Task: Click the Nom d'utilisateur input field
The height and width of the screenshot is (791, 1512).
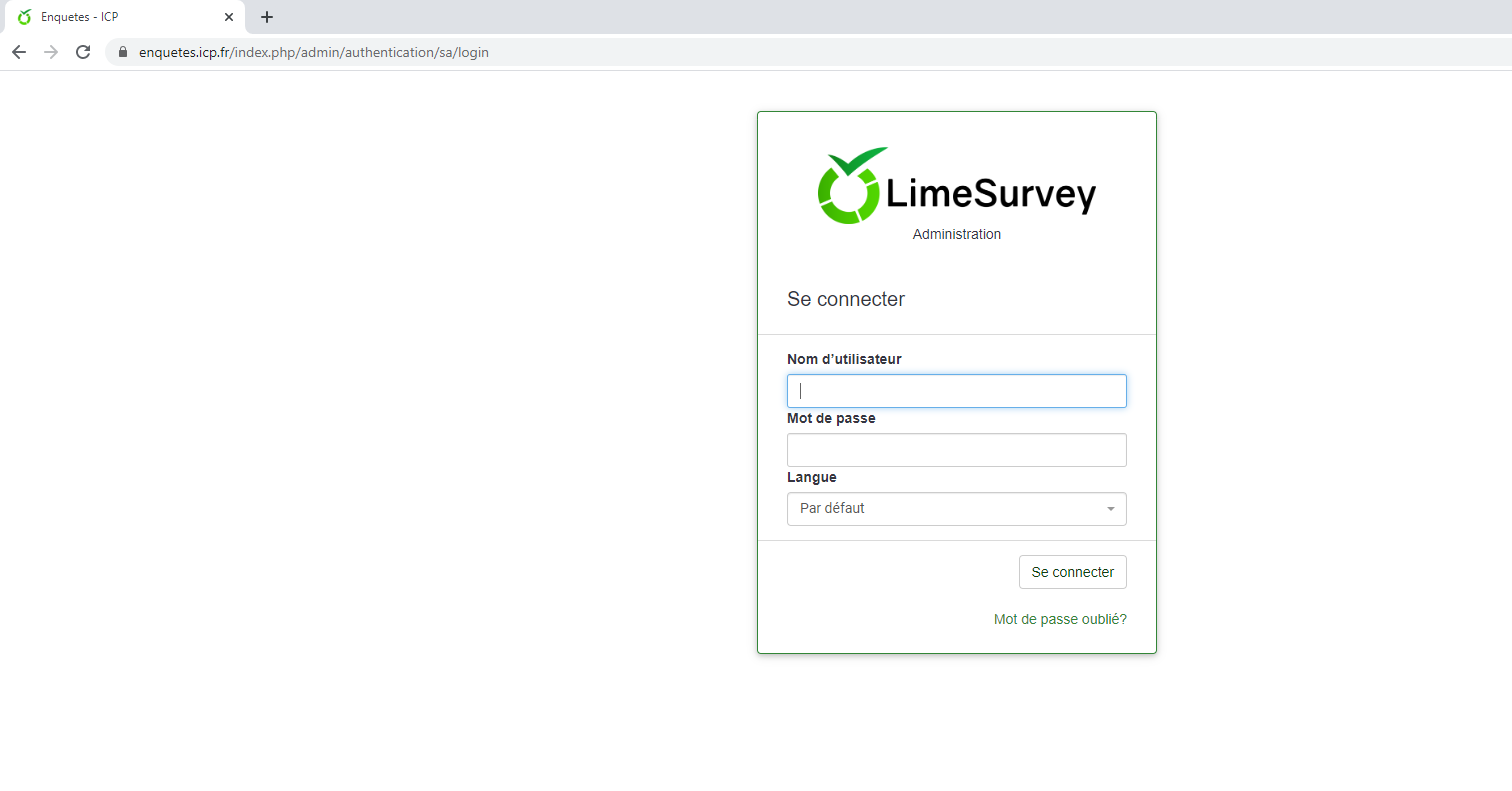Action: (956, 391)
